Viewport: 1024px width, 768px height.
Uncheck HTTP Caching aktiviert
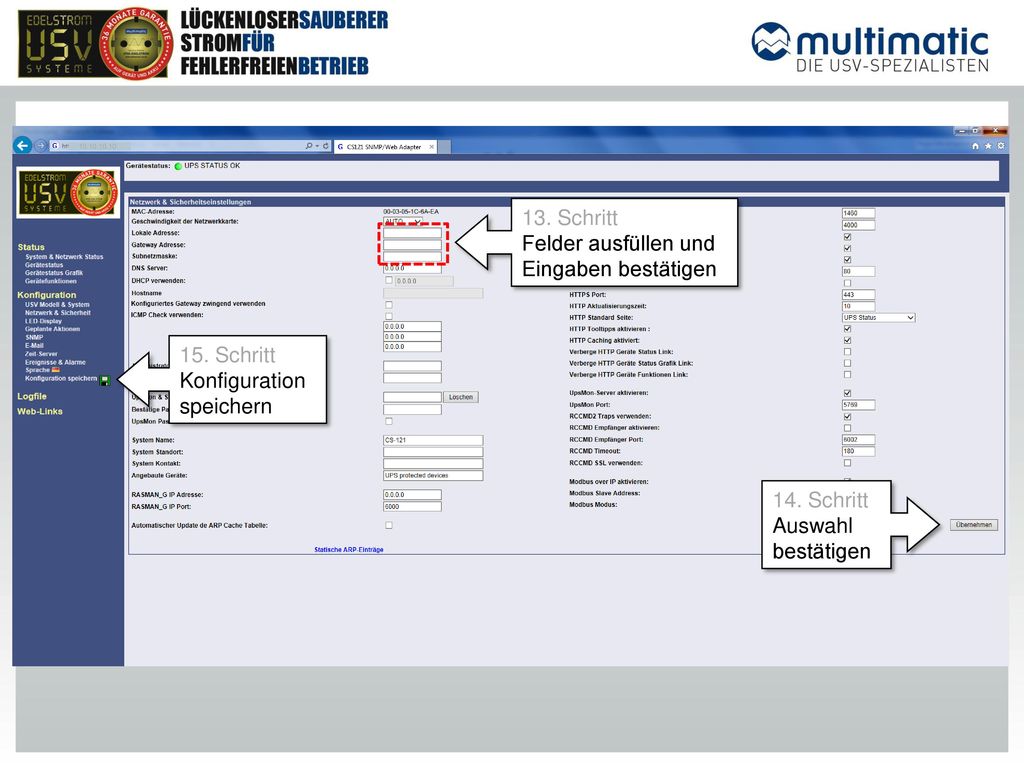click(x=847, y=340)
